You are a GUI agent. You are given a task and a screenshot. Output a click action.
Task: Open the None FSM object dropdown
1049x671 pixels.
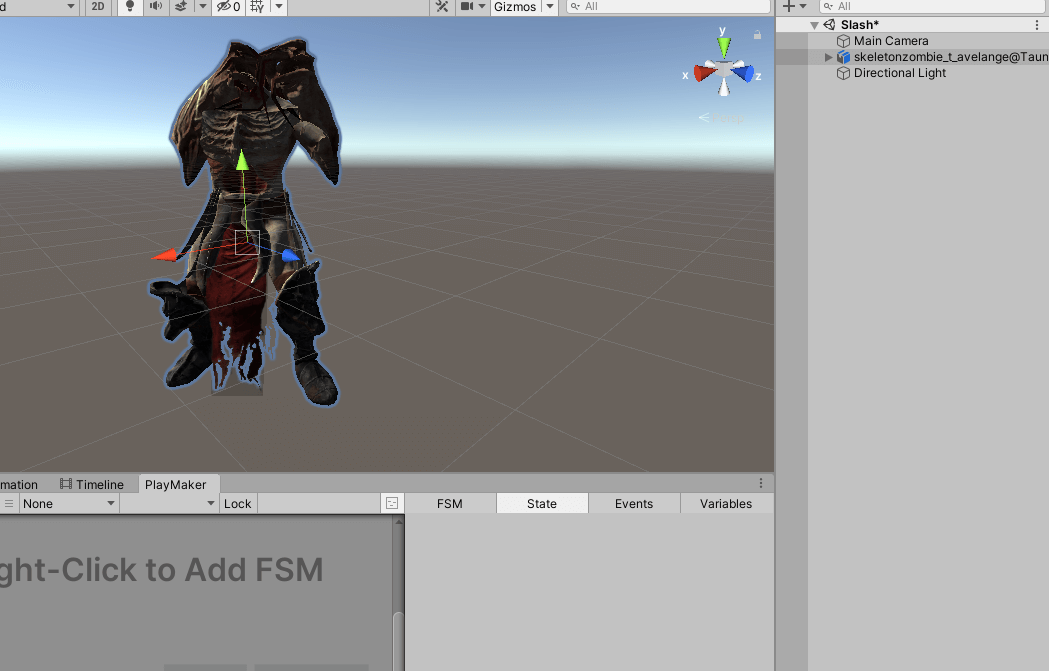tap(69, 504)
